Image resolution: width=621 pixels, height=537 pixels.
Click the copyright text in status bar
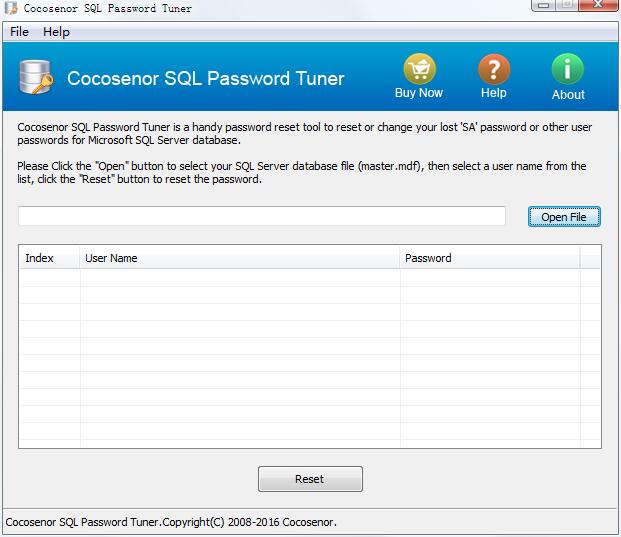coord(171,522)
